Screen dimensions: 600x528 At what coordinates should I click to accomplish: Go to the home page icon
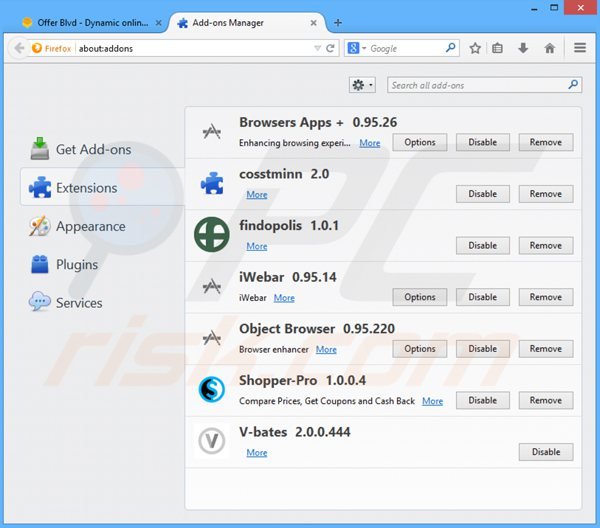click(549, 48)
